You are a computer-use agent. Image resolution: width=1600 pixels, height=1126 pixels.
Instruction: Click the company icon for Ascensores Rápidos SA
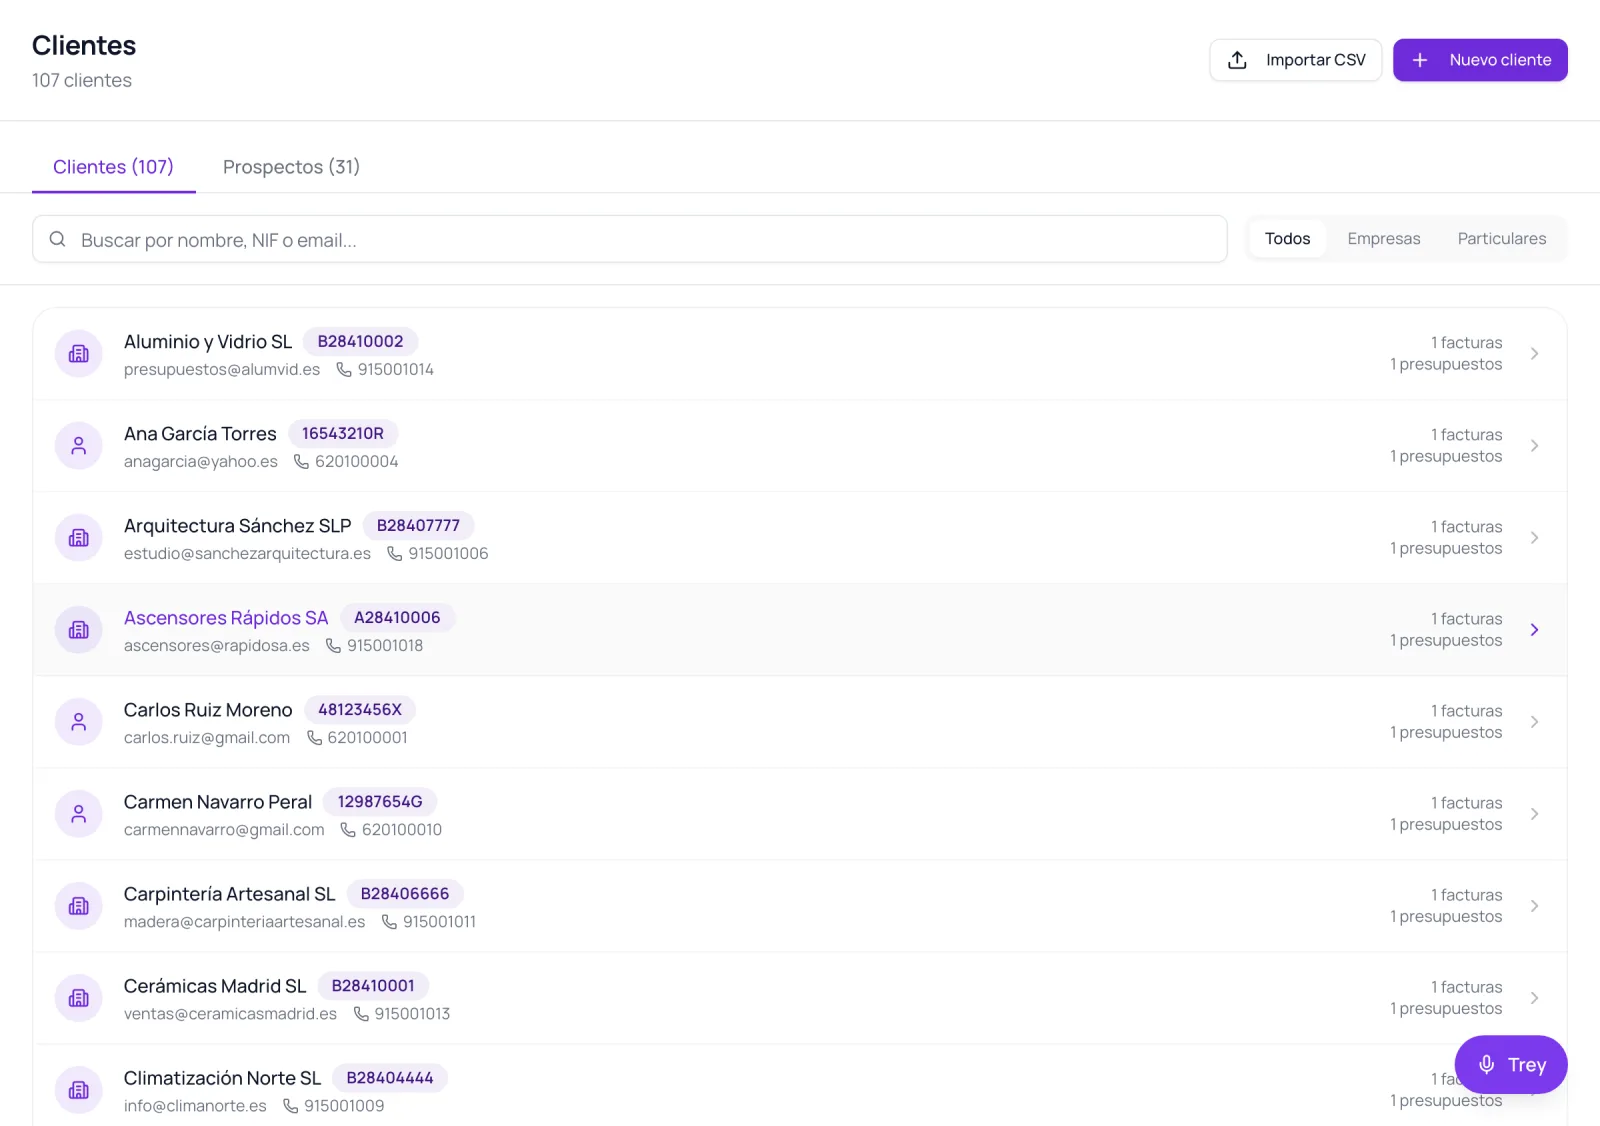(x=79, y=630)
